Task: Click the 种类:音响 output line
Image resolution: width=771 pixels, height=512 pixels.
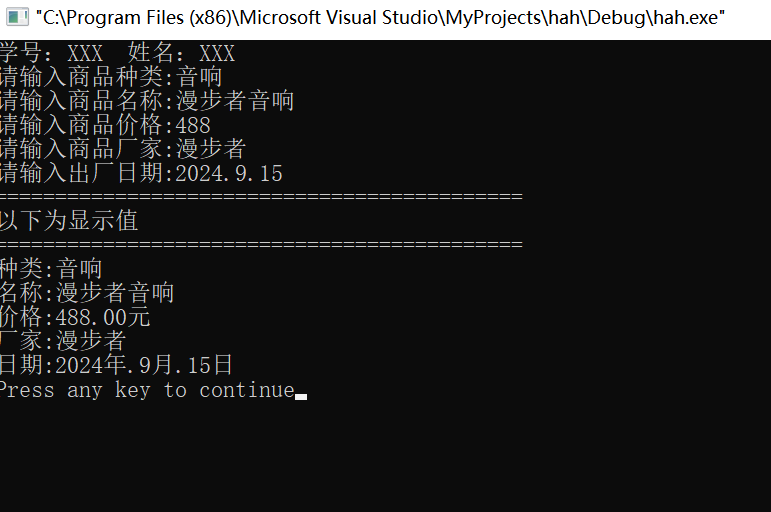Action: click(51, 269)
